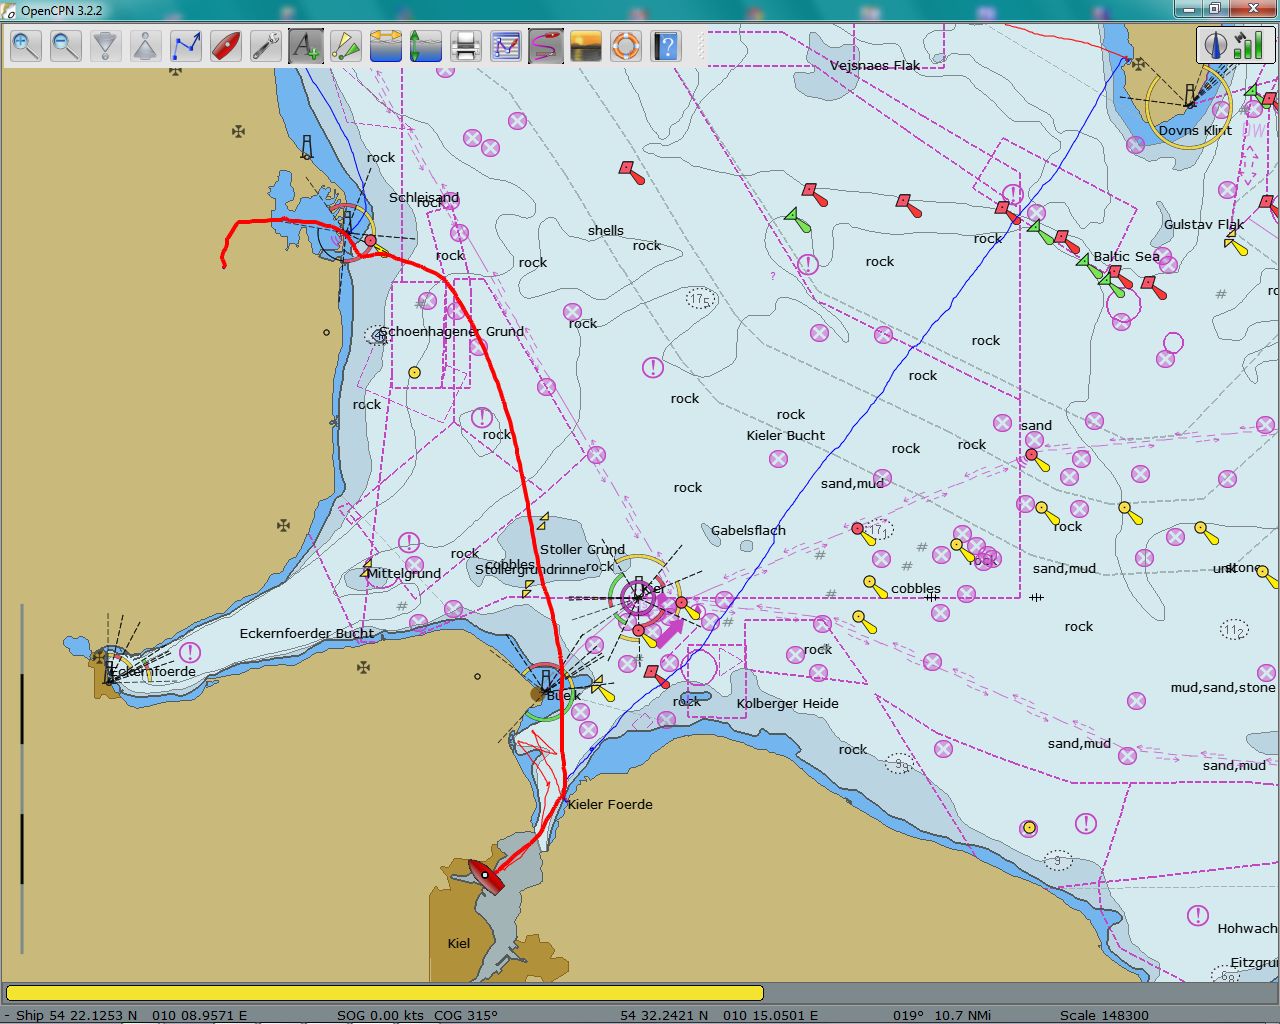Screen dimensions: 1280x1024
Task: Toggle AIS targets display
Action: point(346,46)
